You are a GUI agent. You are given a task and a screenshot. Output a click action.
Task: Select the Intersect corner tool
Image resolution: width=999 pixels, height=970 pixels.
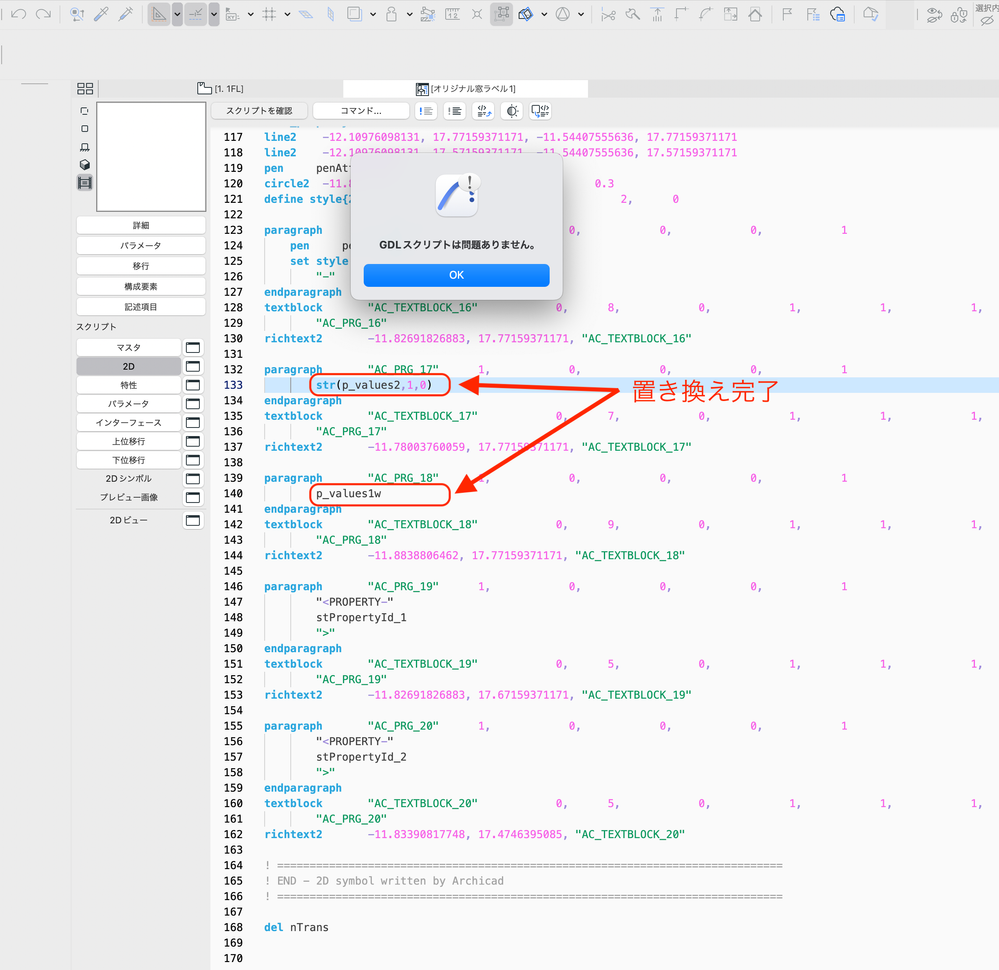[x=681, y=14]
